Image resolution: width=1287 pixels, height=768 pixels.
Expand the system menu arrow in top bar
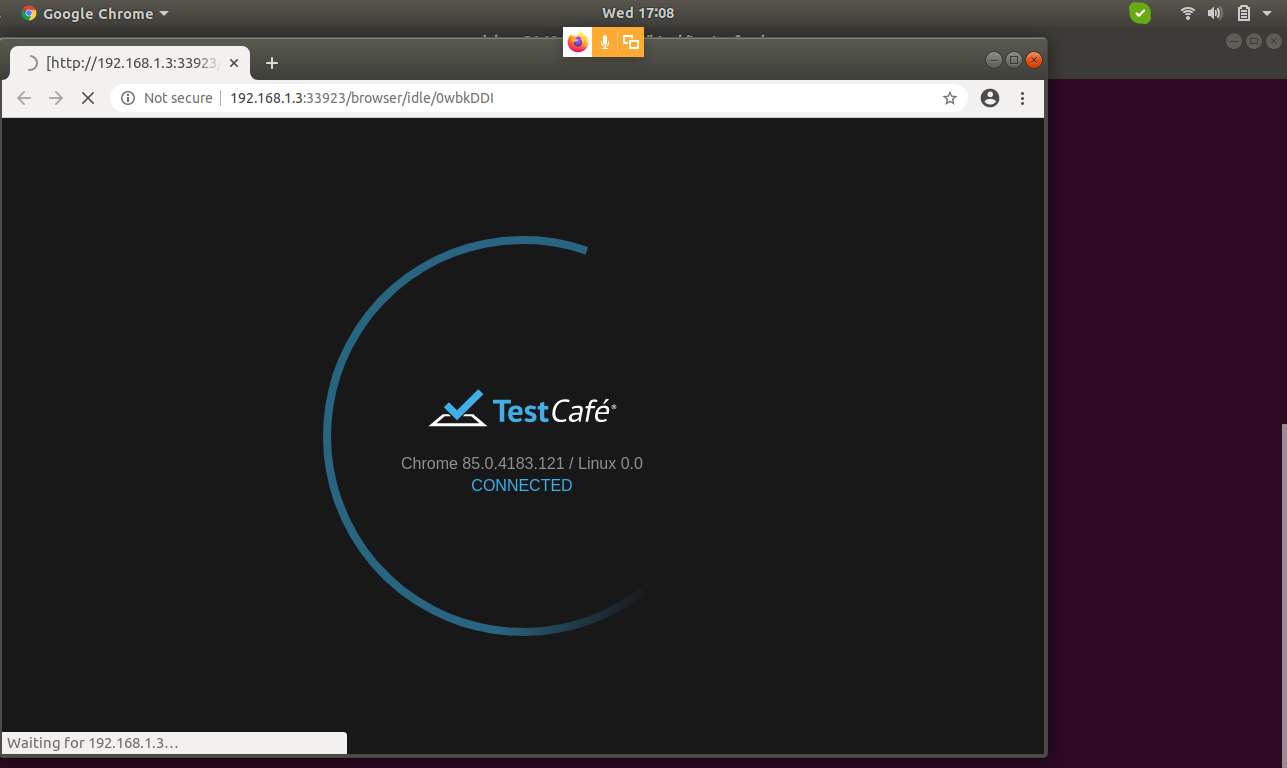pos(1267,14)
